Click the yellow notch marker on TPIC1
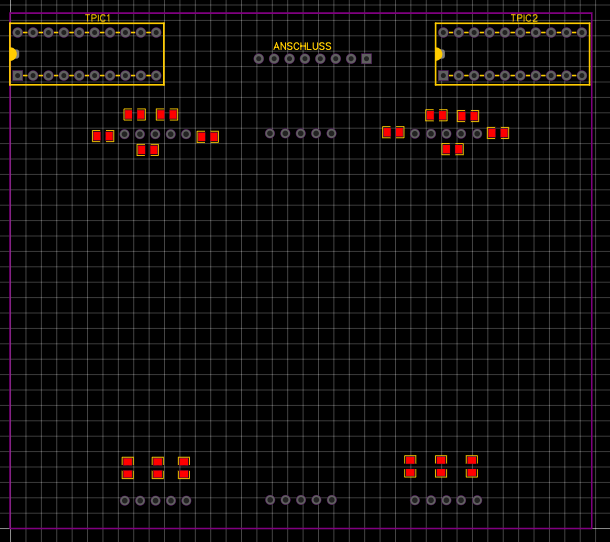610x542 pixels. [x=13, y=54]
